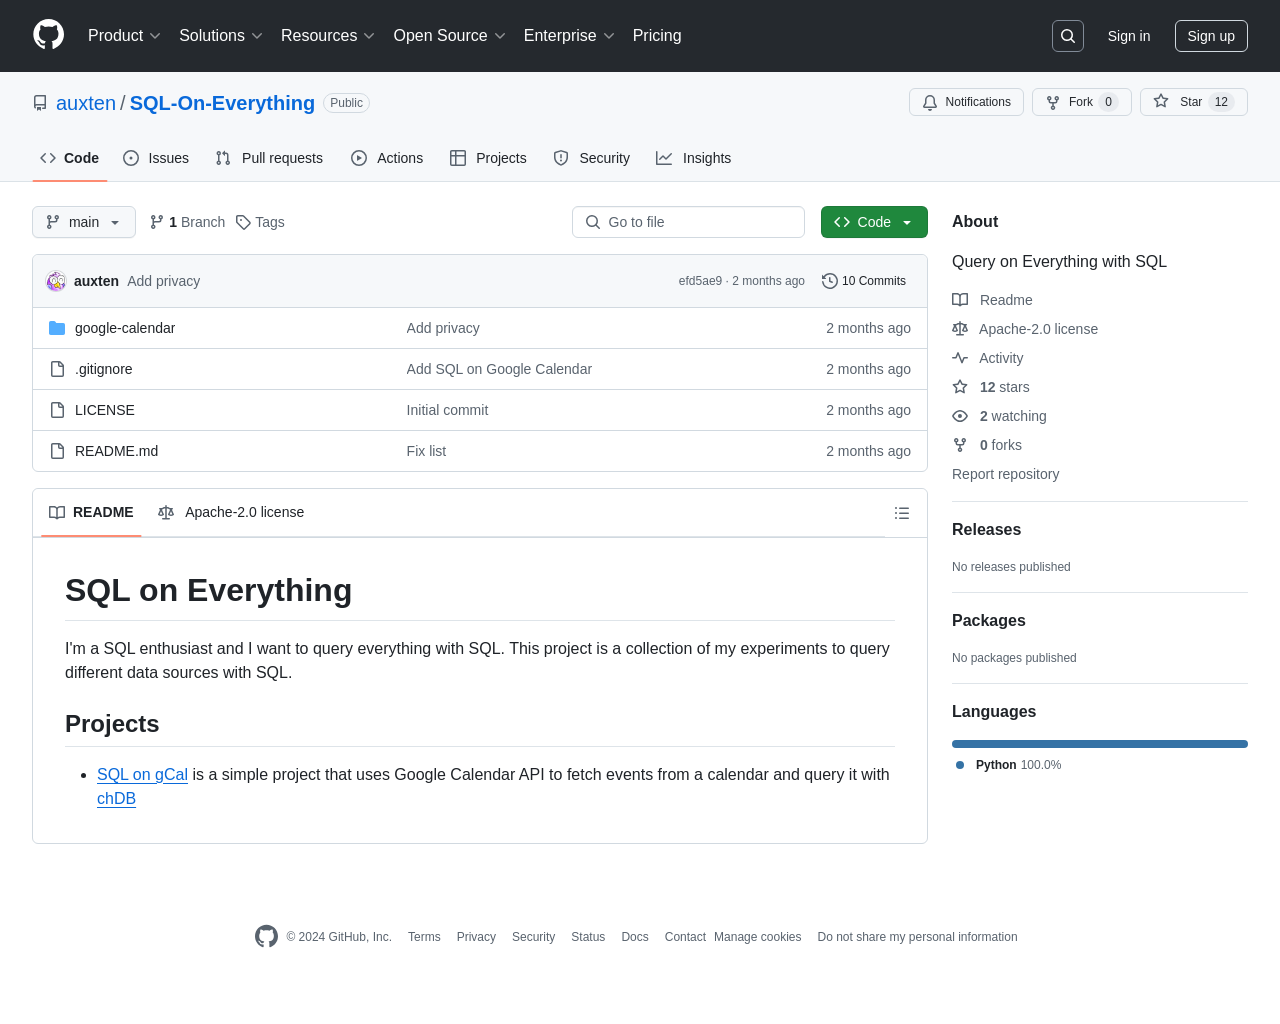Select the README tab
This screenshot has width=1280, height=1024.
tap(91, 512)
